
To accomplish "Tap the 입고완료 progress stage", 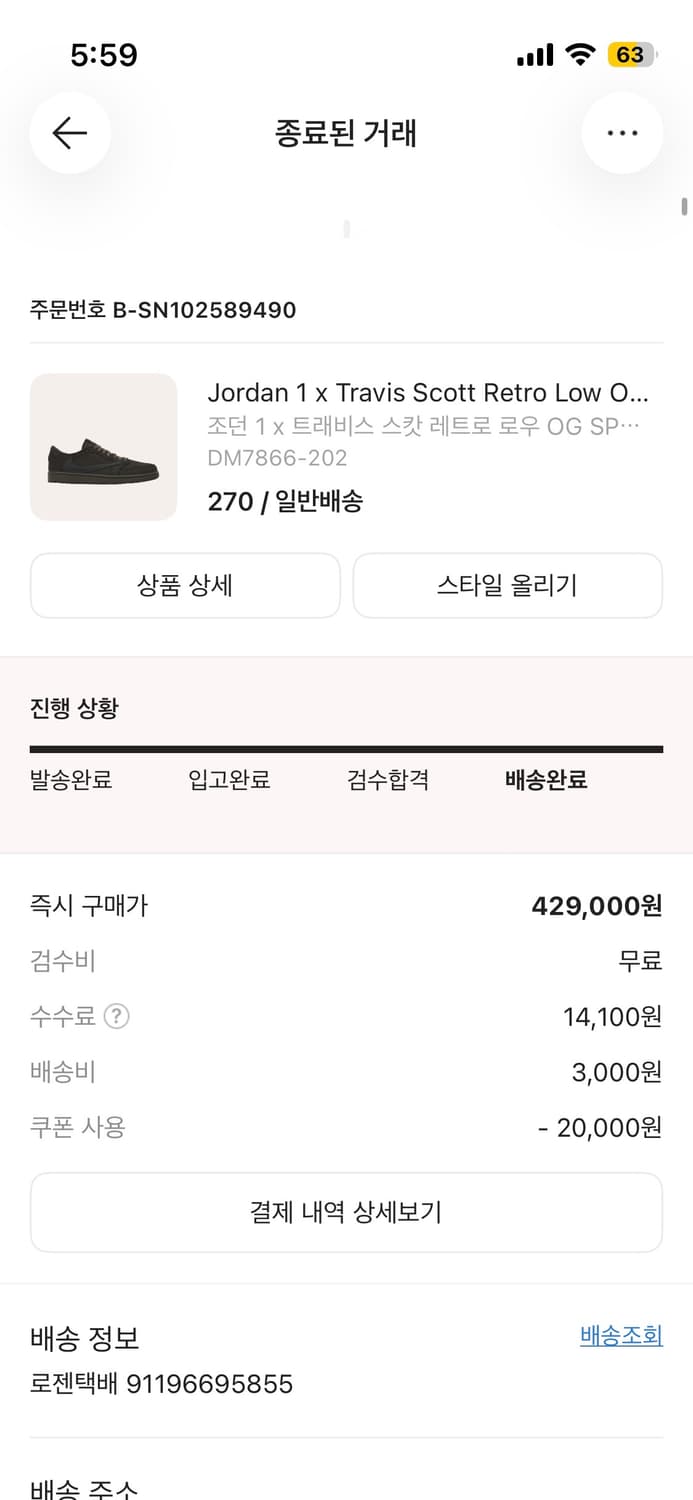I will pos(228,781).
